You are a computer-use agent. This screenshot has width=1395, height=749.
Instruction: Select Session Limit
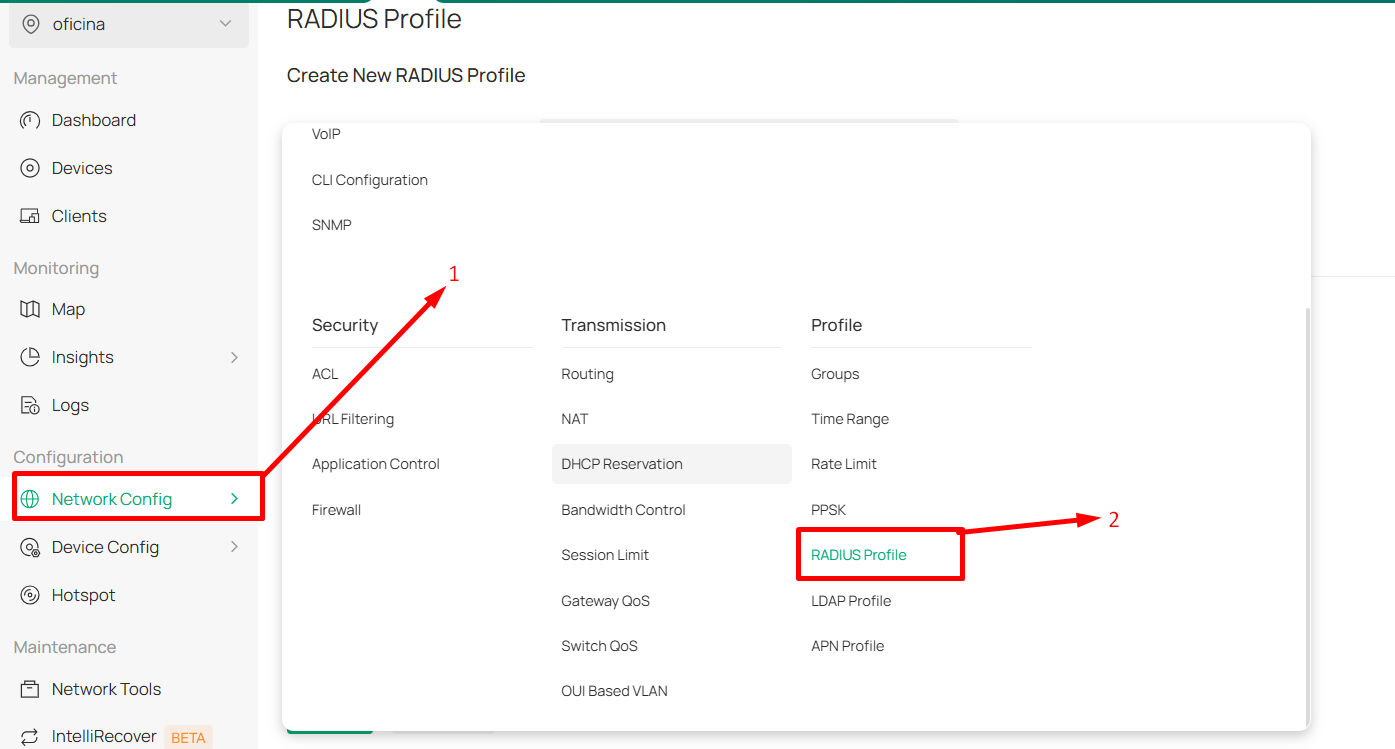(605, 555)
